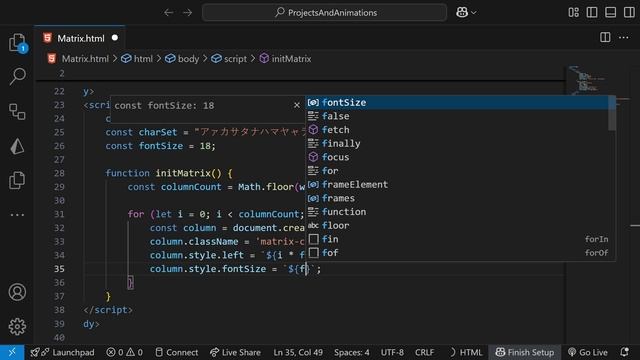The height and width of the screenshot is (360, 640).
Task: Choose the fetch suggestion
Action: (x=457, y=130)
